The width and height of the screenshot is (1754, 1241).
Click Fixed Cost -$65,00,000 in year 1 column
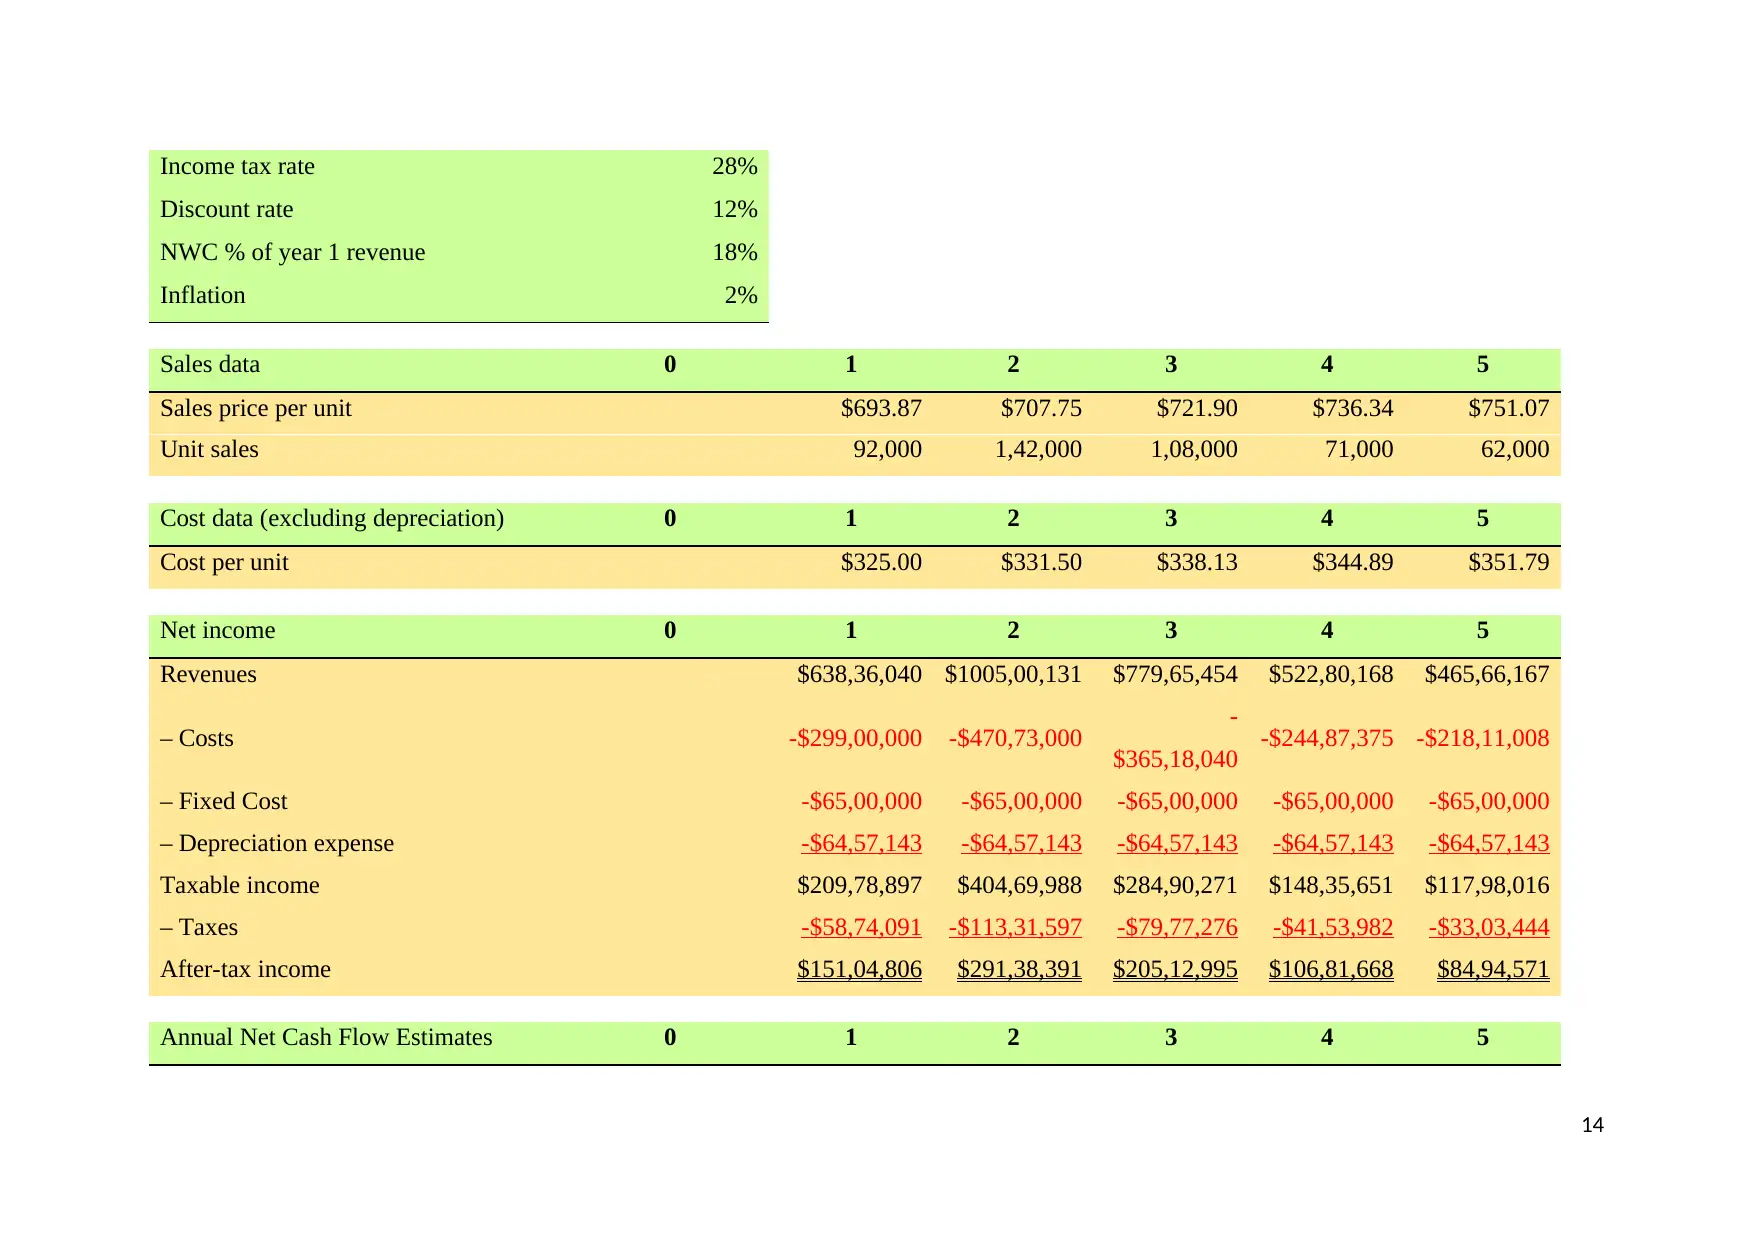(861, 801)
